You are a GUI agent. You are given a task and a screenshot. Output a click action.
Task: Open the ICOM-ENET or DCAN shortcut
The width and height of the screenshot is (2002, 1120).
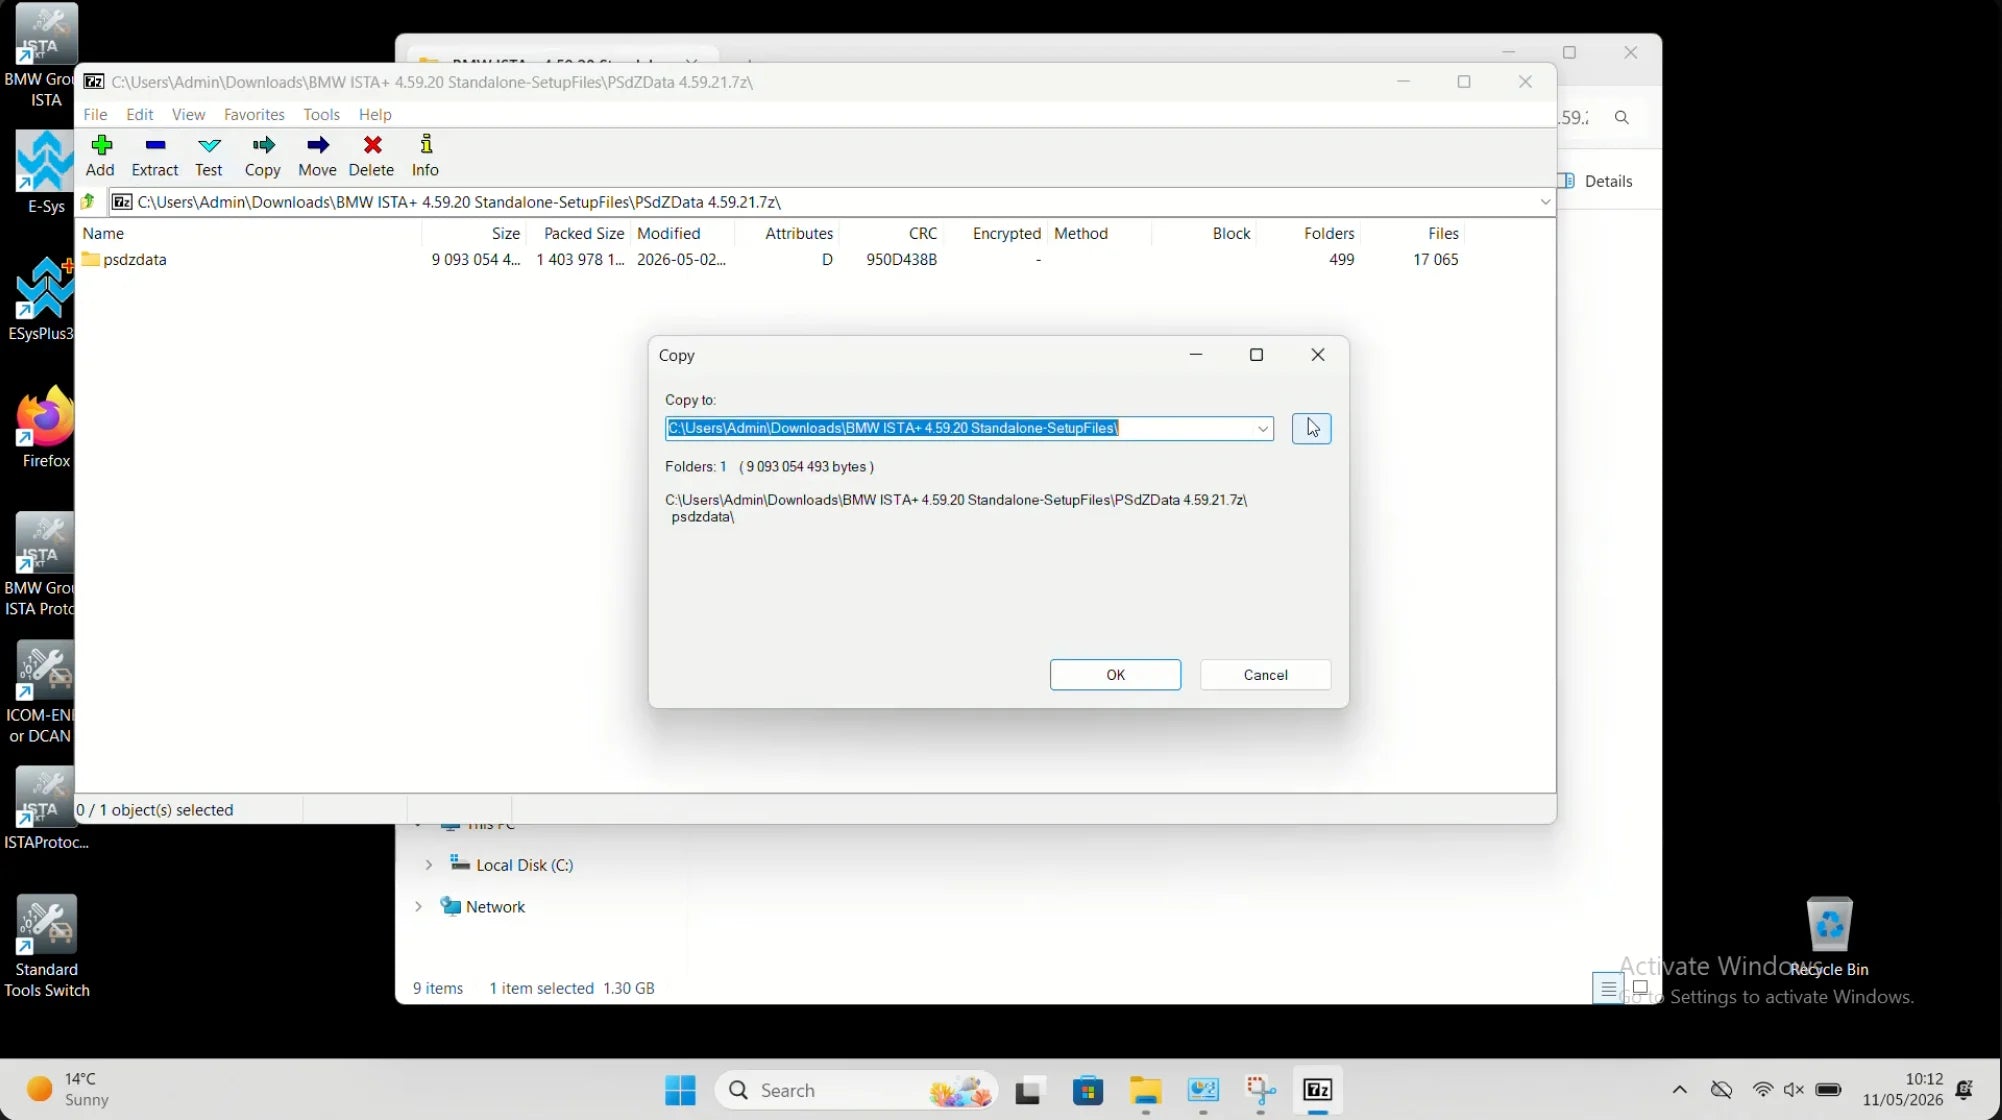click(40, 693)
